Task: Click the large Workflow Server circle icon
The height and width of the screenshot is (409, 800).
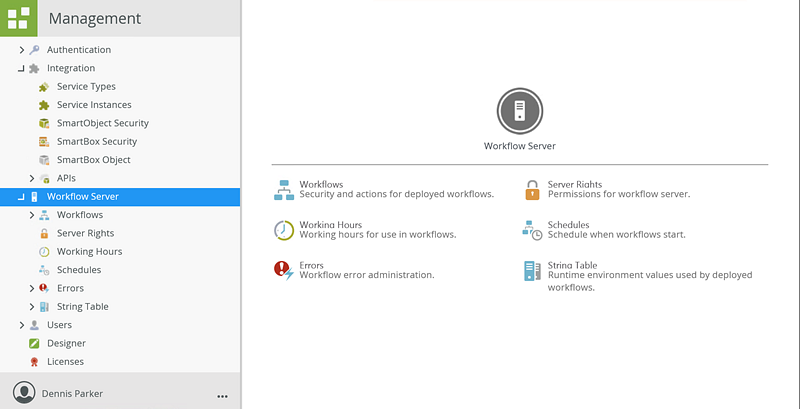Action: pos(519,111)
